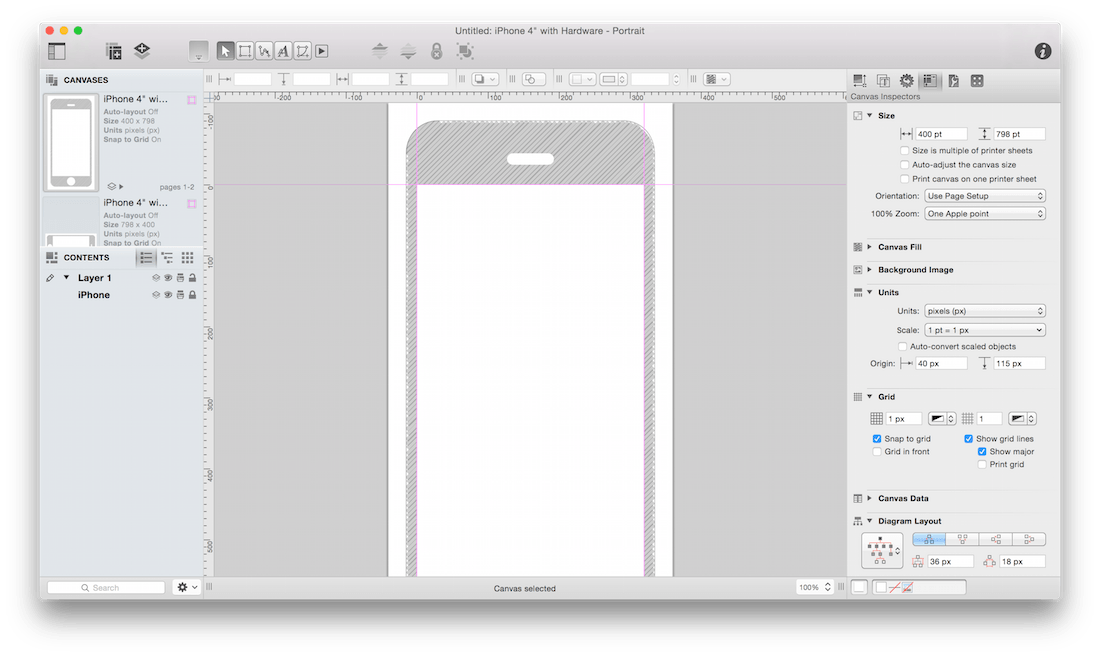Enable Size is multiple of printer sheets
This screenshot has height=656, width=1100.
click(904, 150)
